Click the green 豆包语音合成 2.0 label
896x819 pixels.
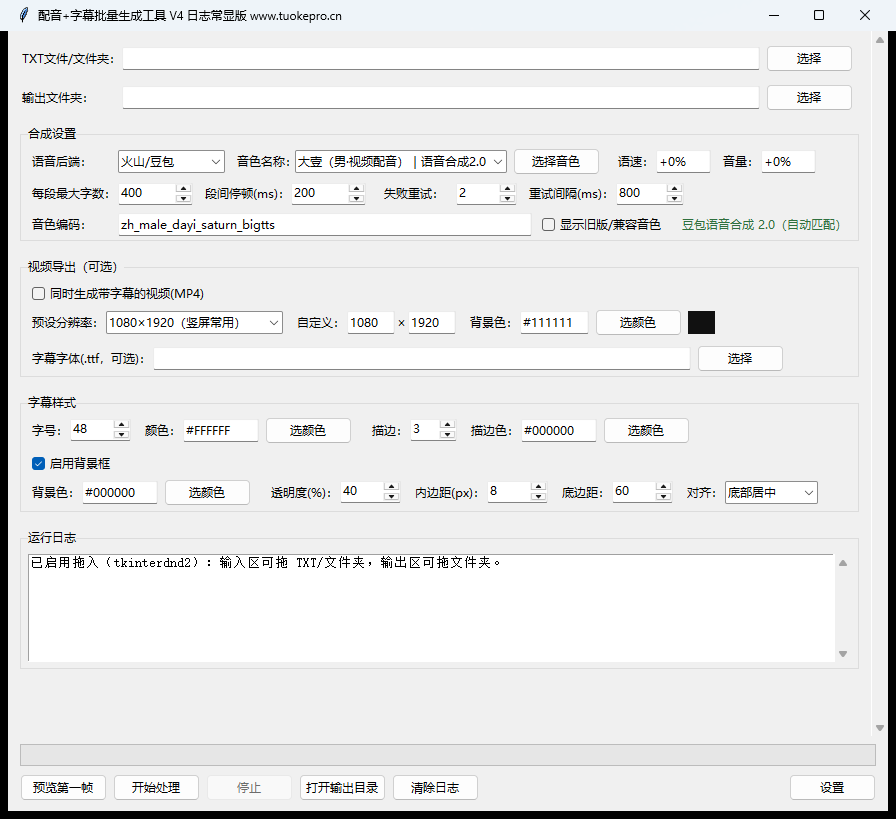pos(761,225)
